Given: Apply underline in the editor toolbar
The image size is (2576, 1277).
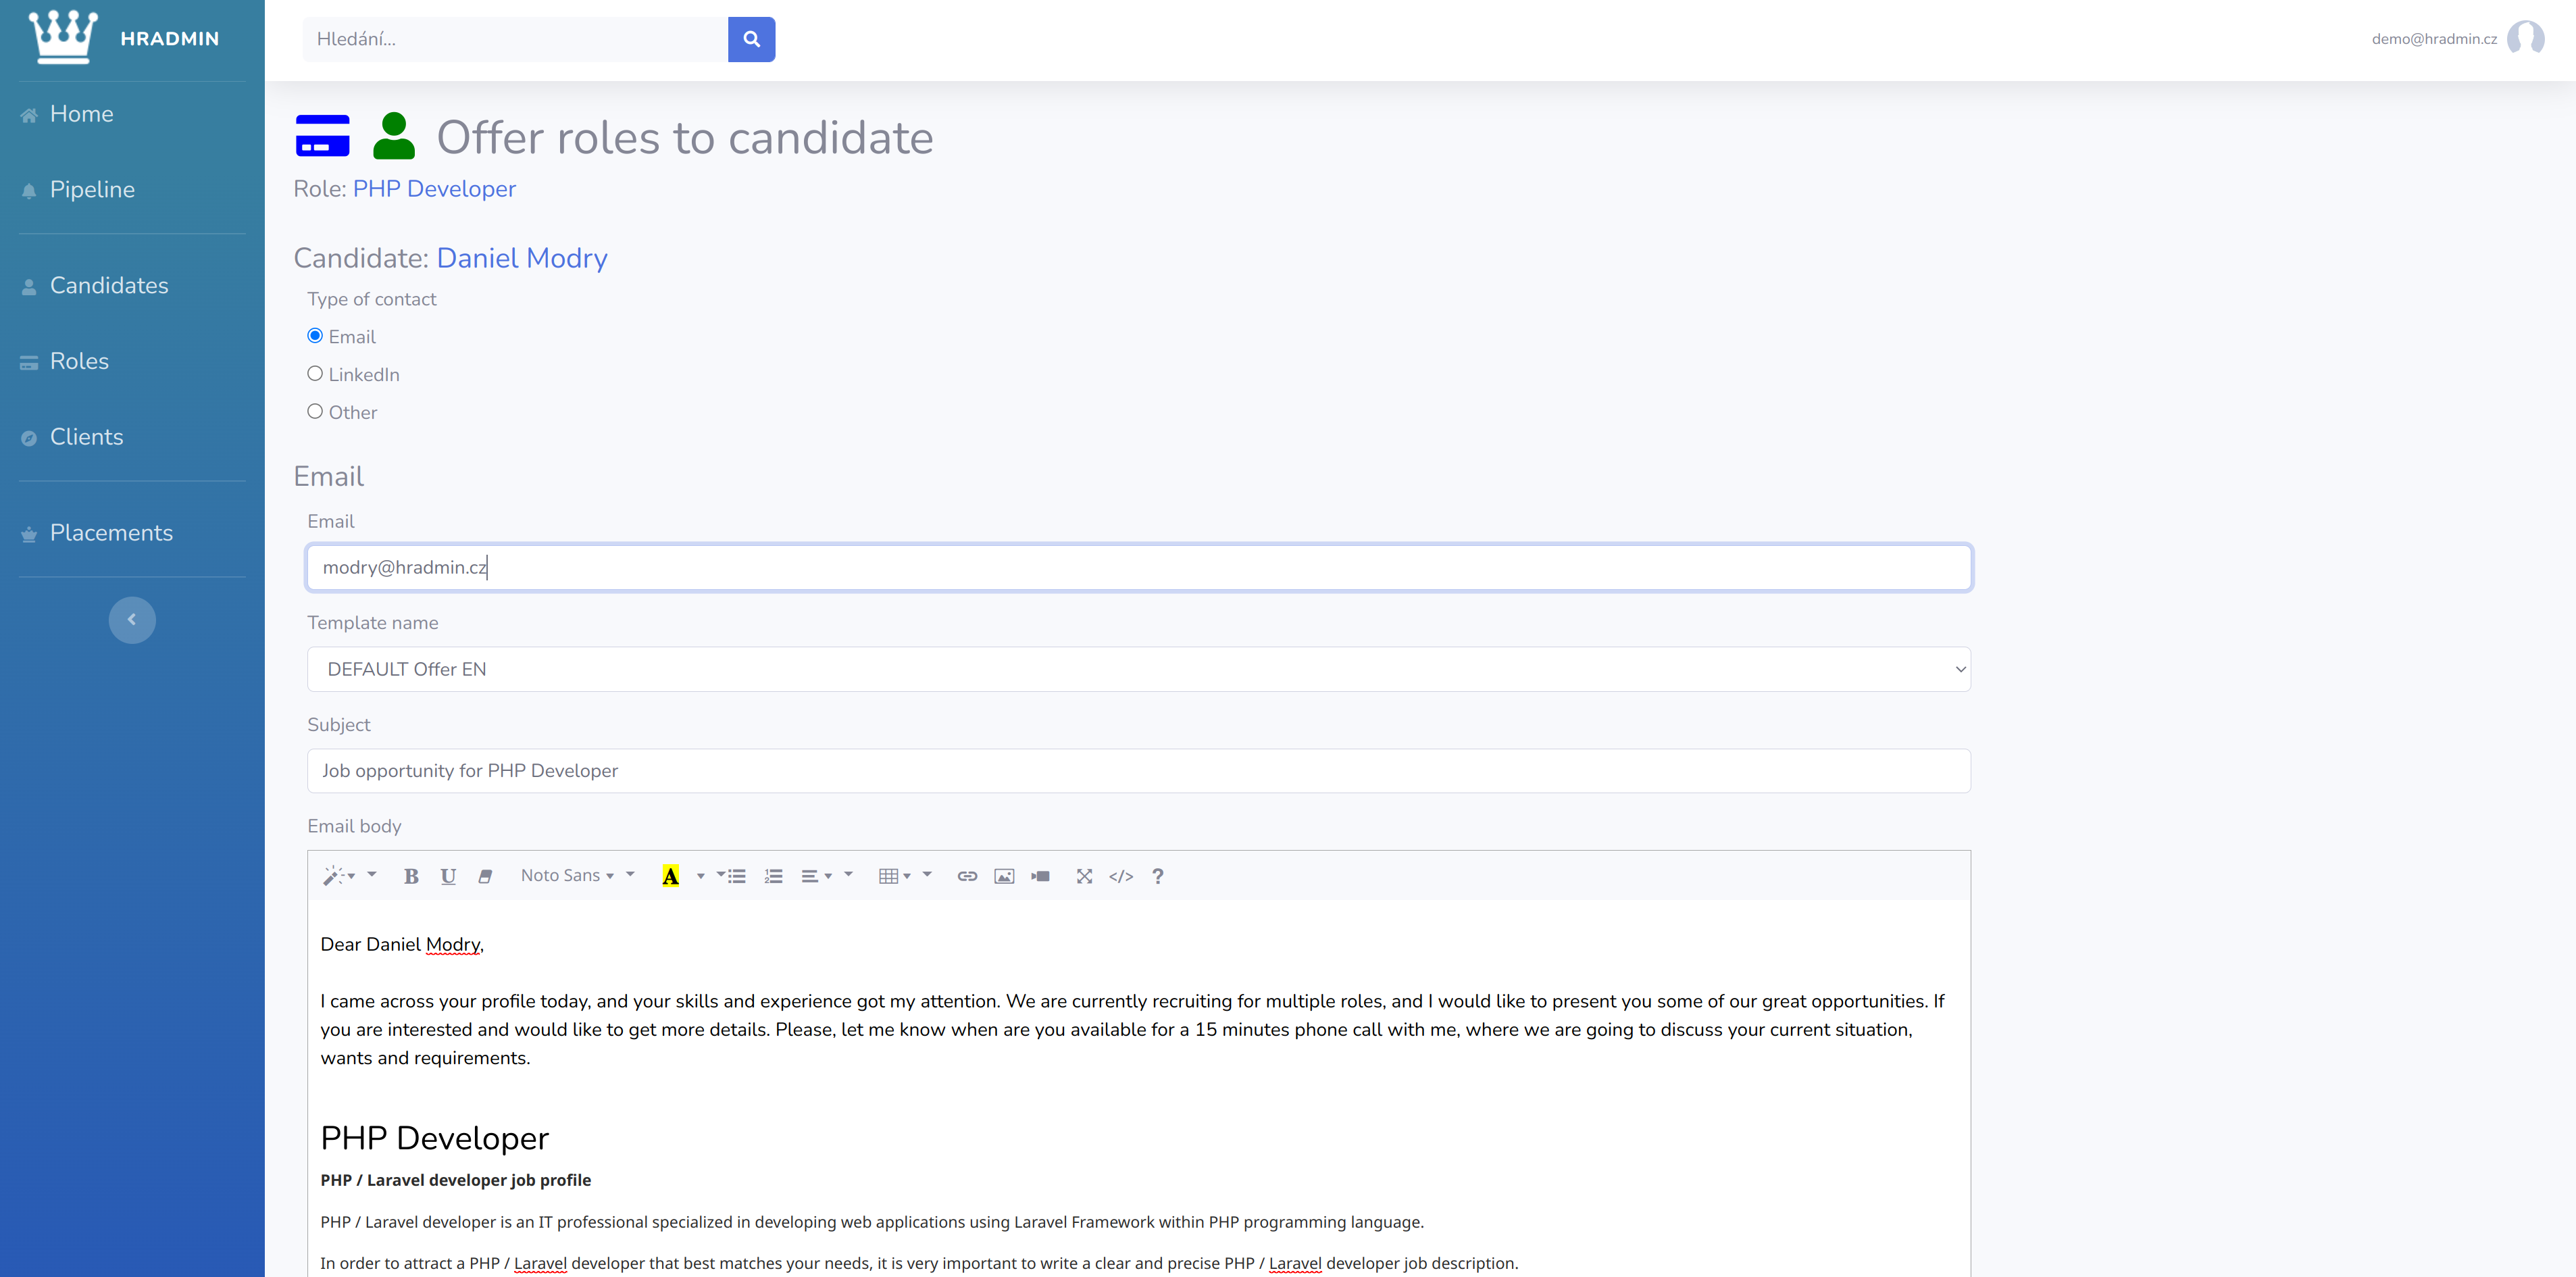Looking at the screenshot, I should pyautogui.click(x=448, y=876).
